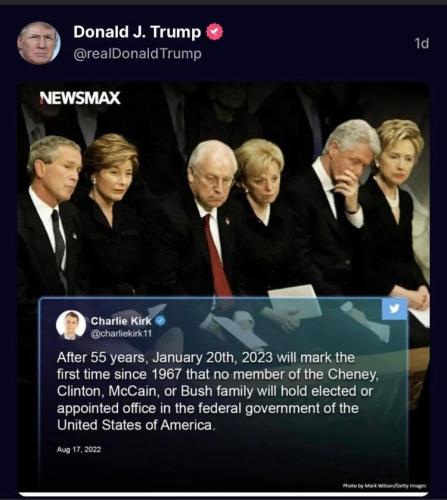The height and width of the screenshot is (500, 447).
Task: Click the NEWSMAX logo on the image
Action: (x=80, y=98)
